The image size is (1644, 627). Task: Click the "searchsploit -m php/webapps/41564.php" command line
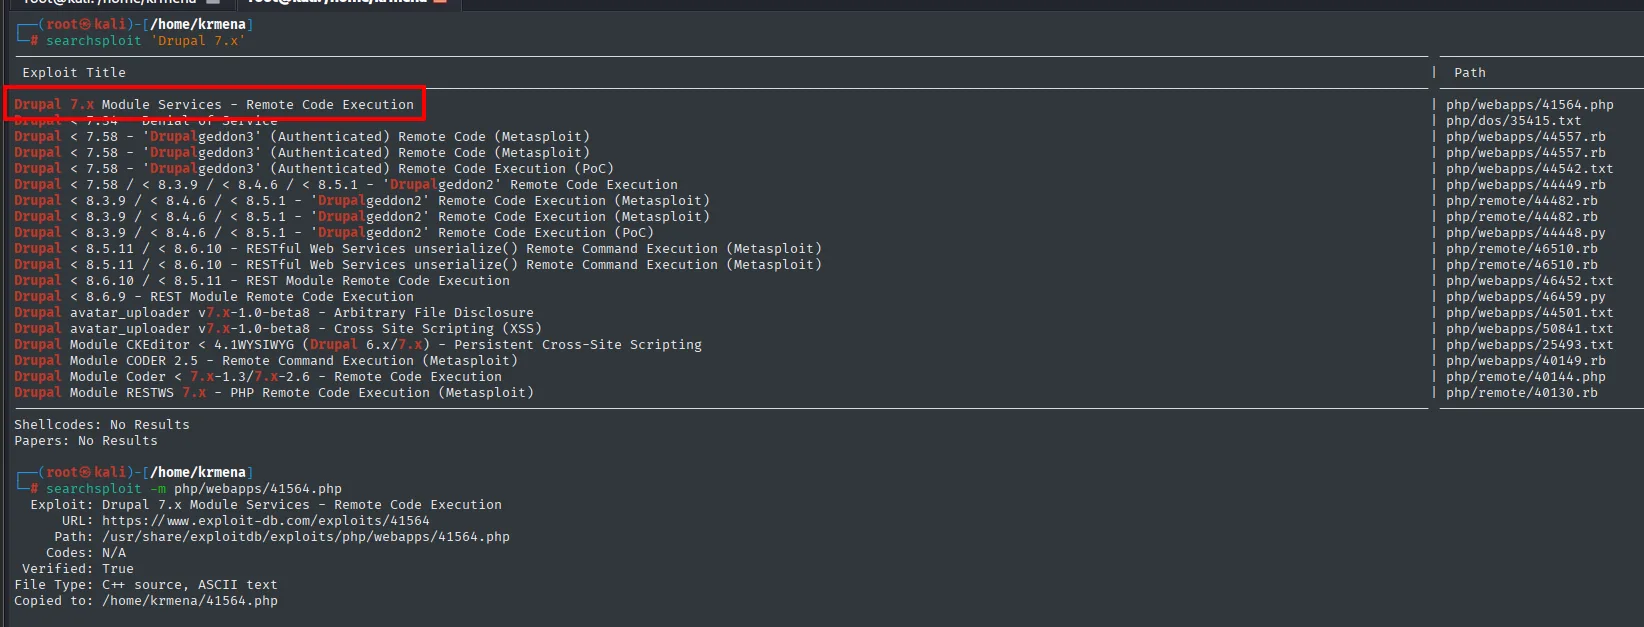coord(194,489)
